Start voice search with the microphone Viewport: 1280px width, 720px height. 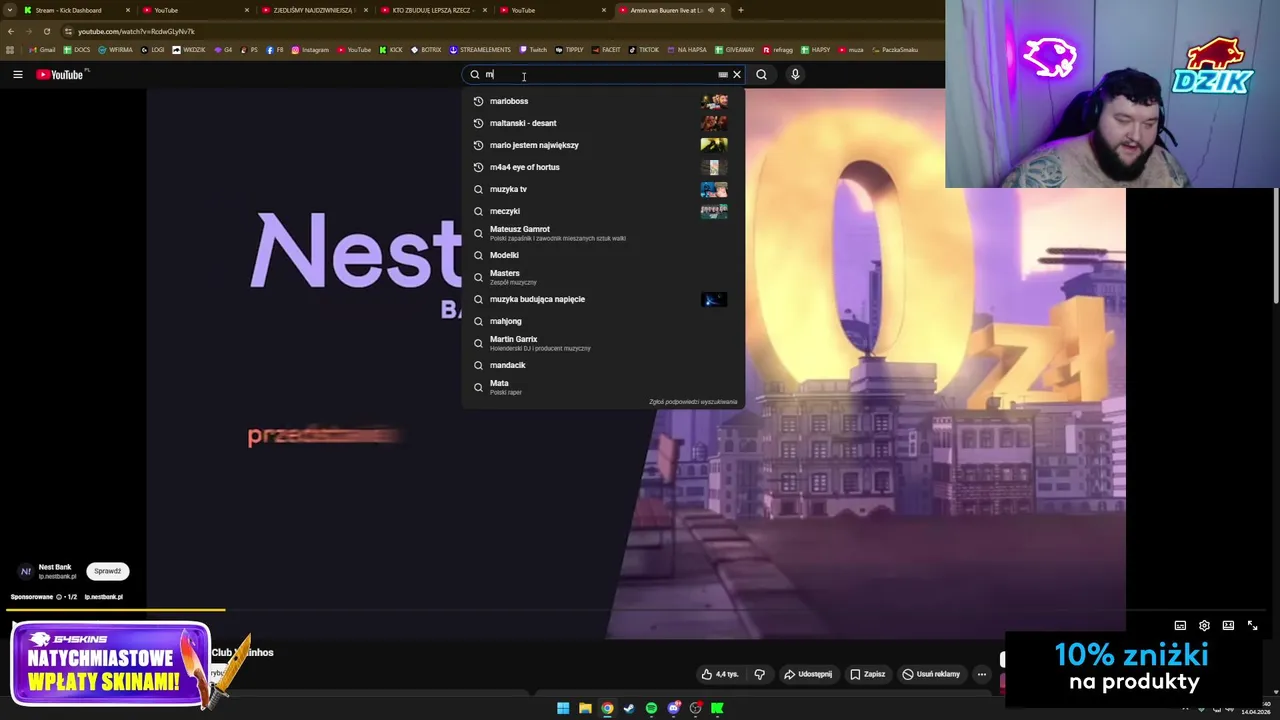[795, 74]
